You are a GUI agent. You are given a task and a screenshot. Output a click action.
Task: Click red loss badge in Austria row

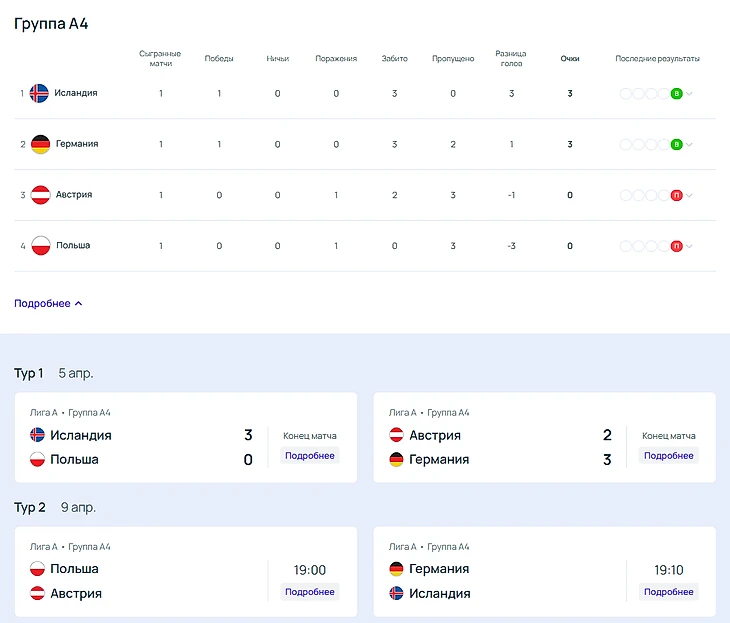pos(677,195)
